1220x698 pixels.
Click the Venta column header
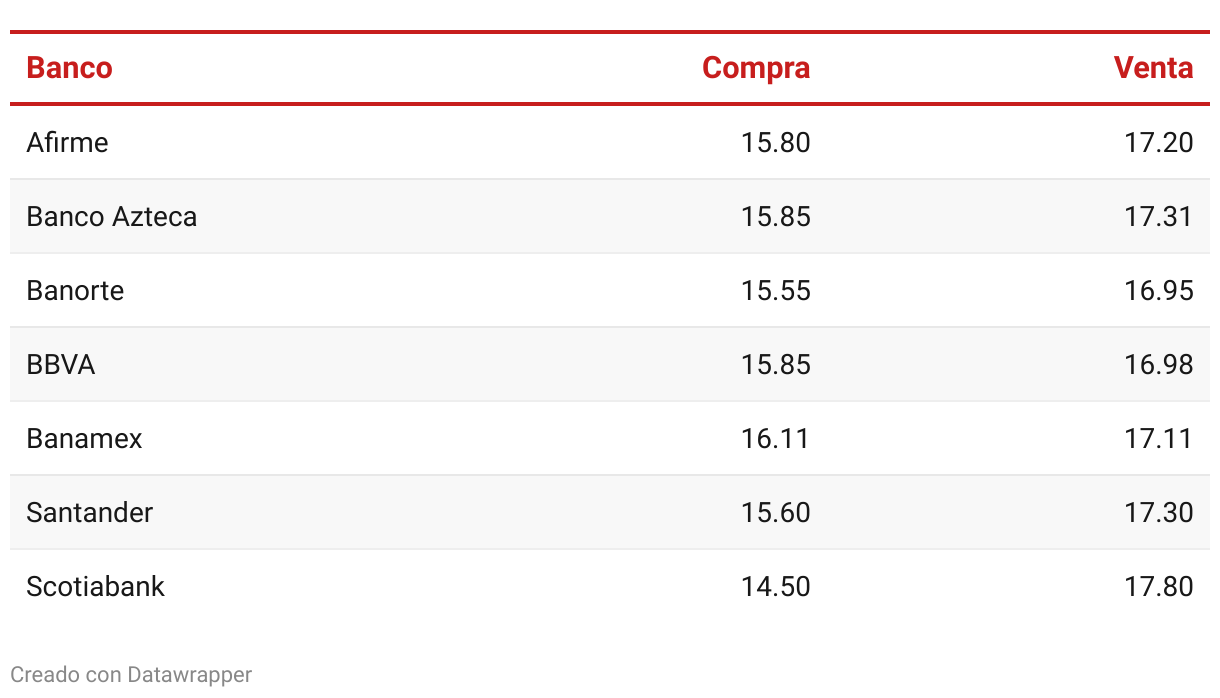(x=1154, y=68)
